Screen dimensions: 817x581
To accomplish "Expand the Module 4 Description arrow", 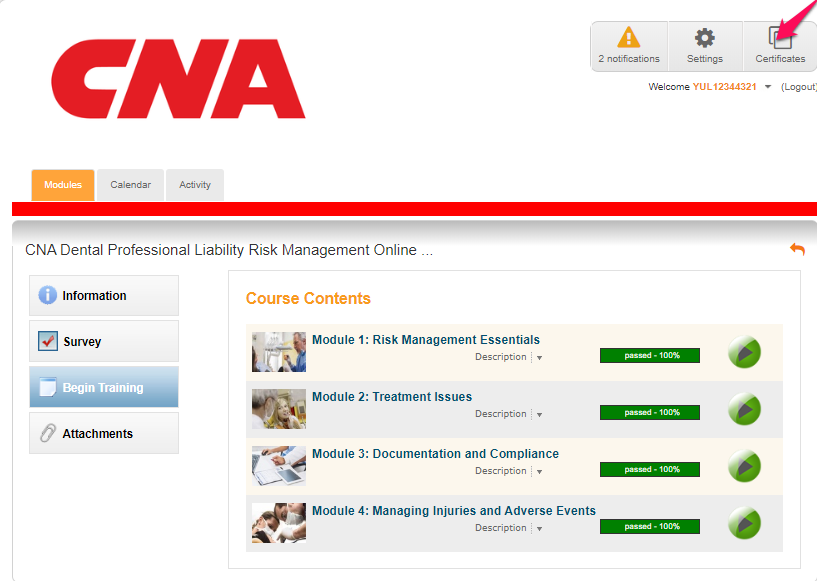I will tap(539, 529).
